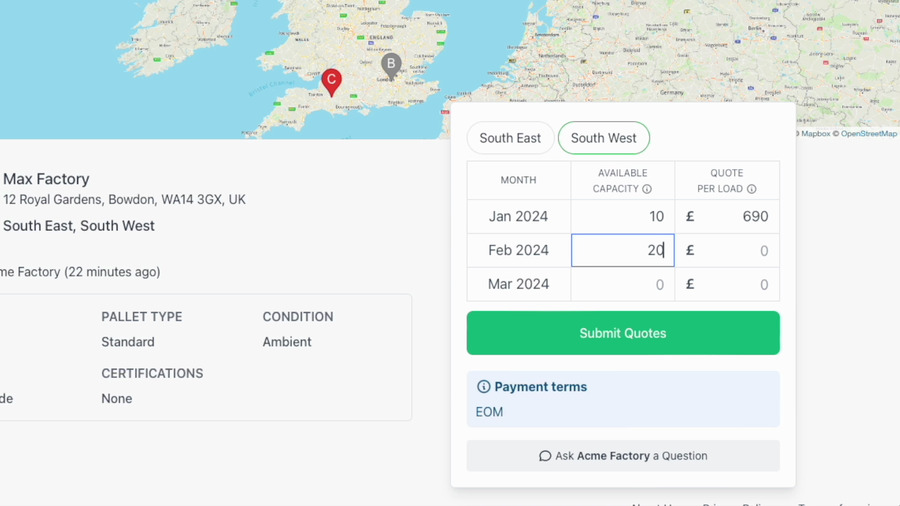This screenshot has height=506, width=900.
Task: Click the Quote Per Load info icon
Action: pos(751,189)
